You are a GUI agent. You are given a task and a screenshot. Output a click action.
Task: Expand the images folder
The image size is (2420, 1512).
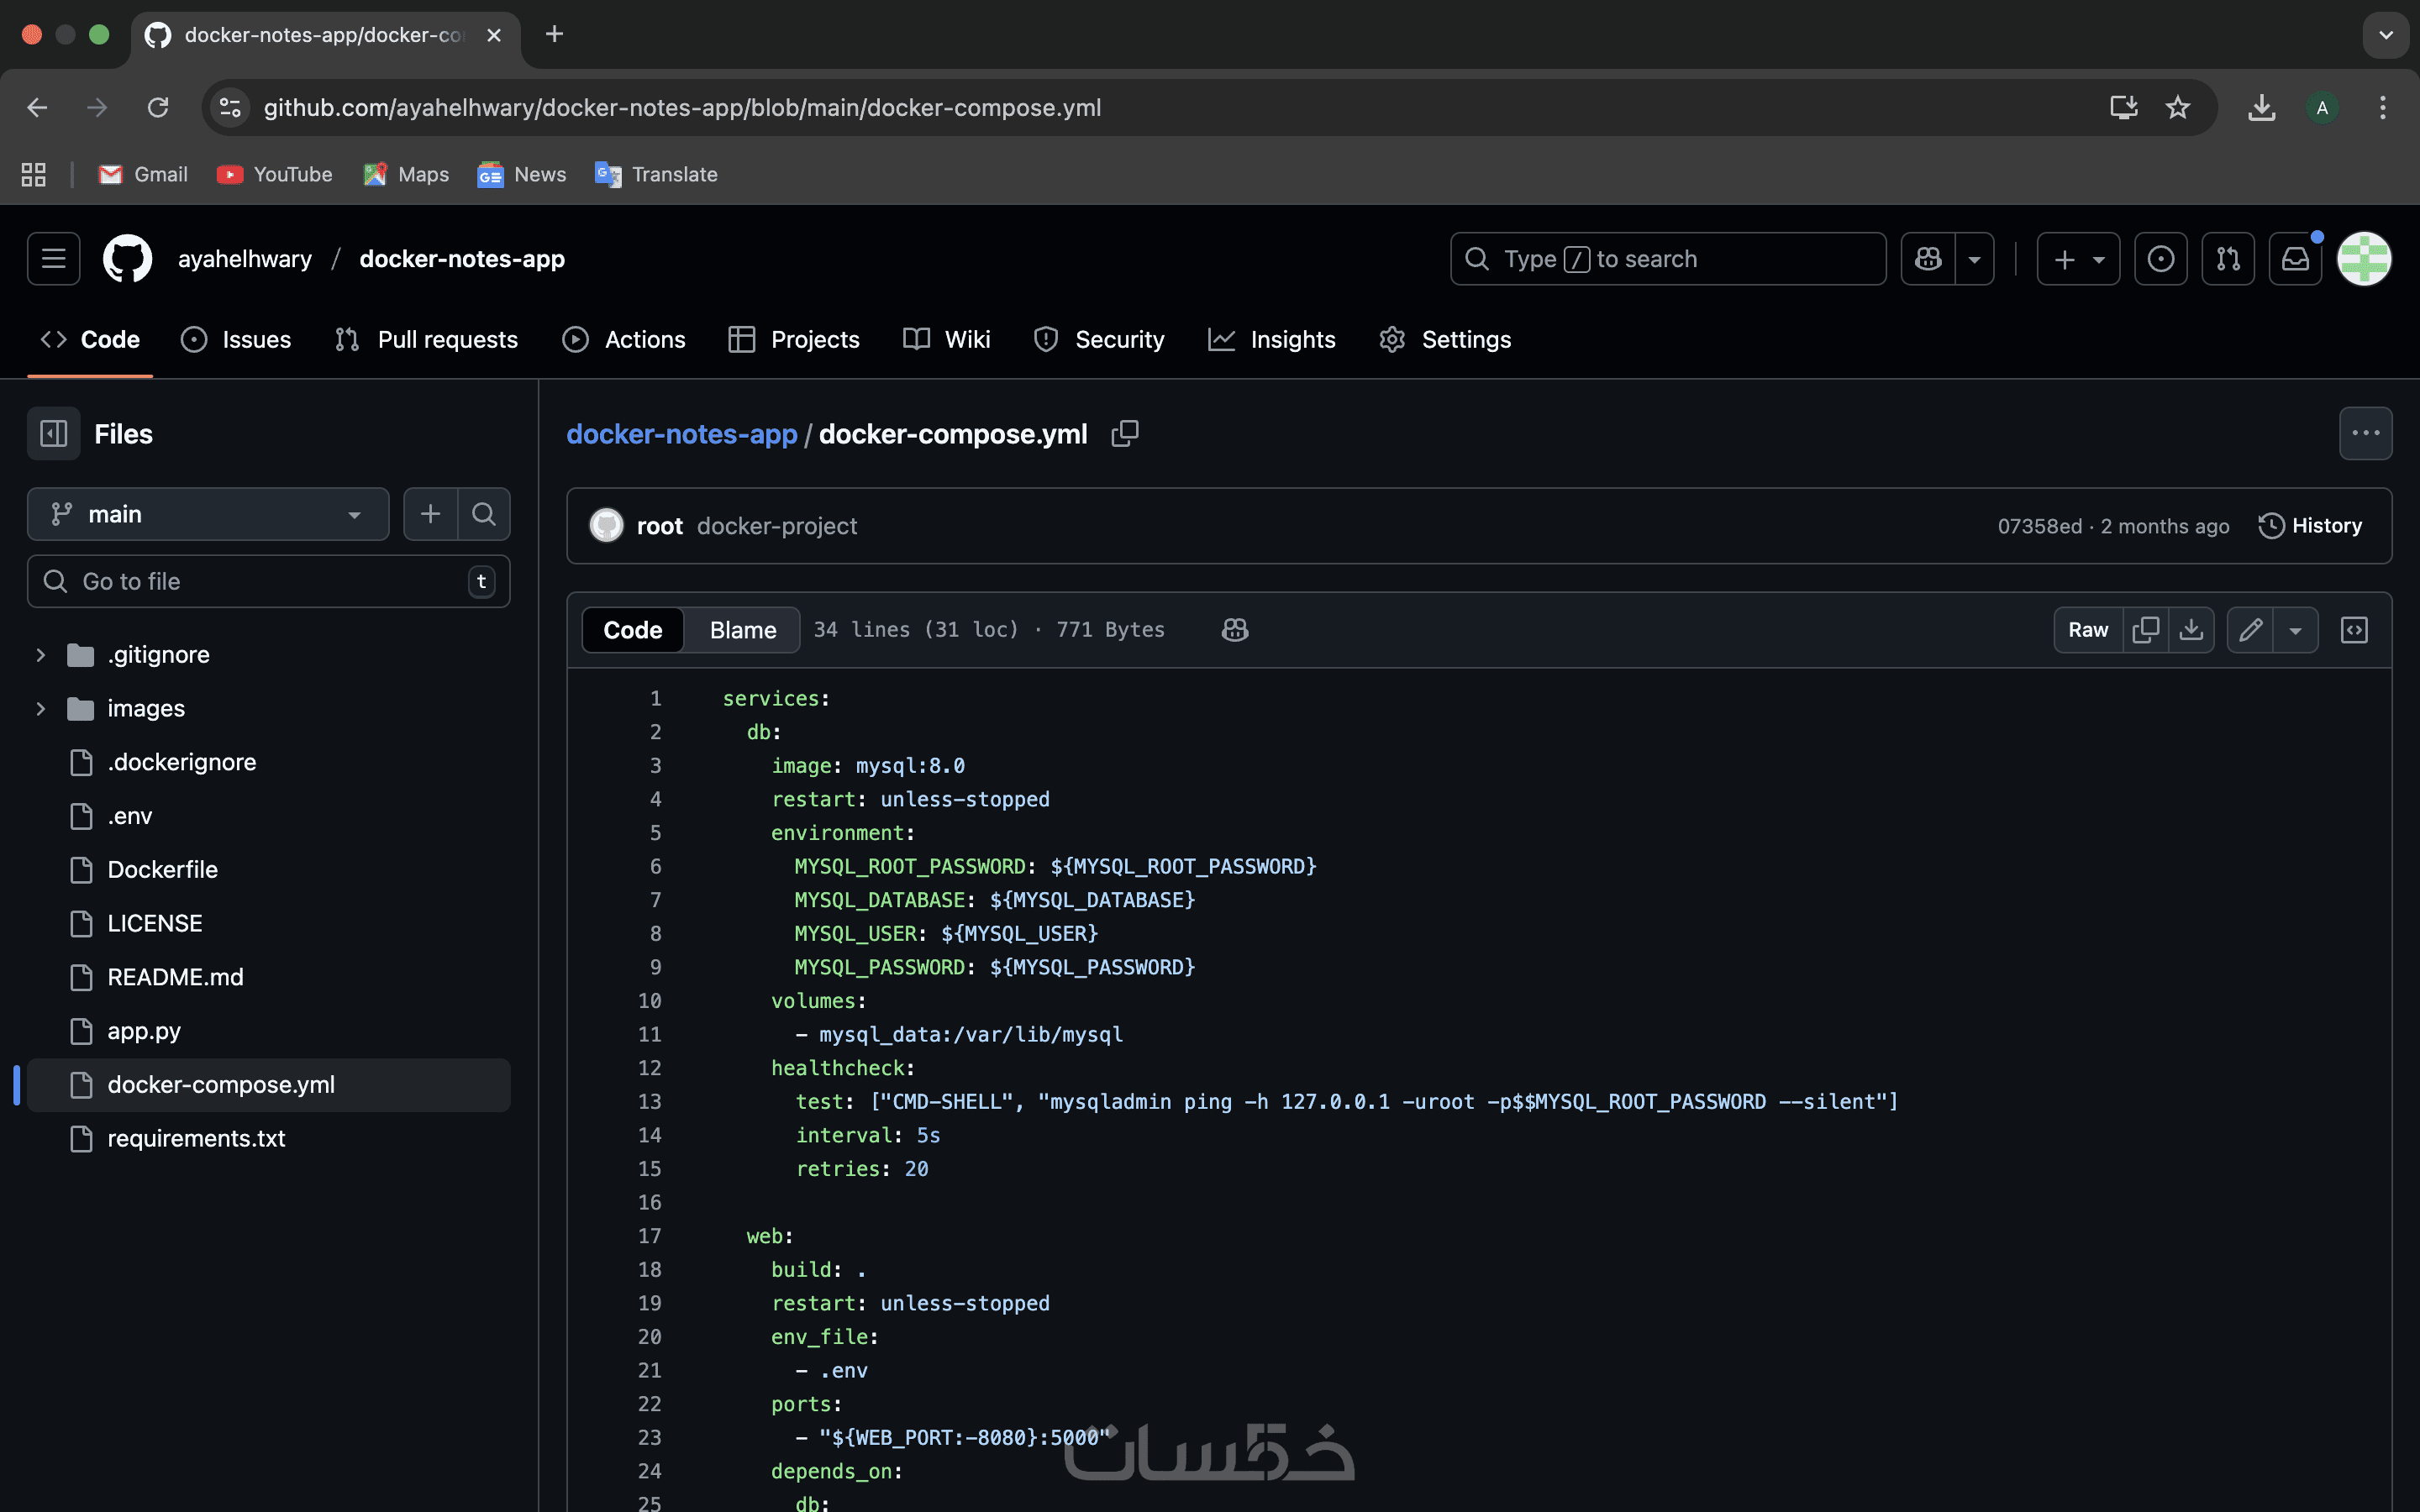tap(41, 709)
